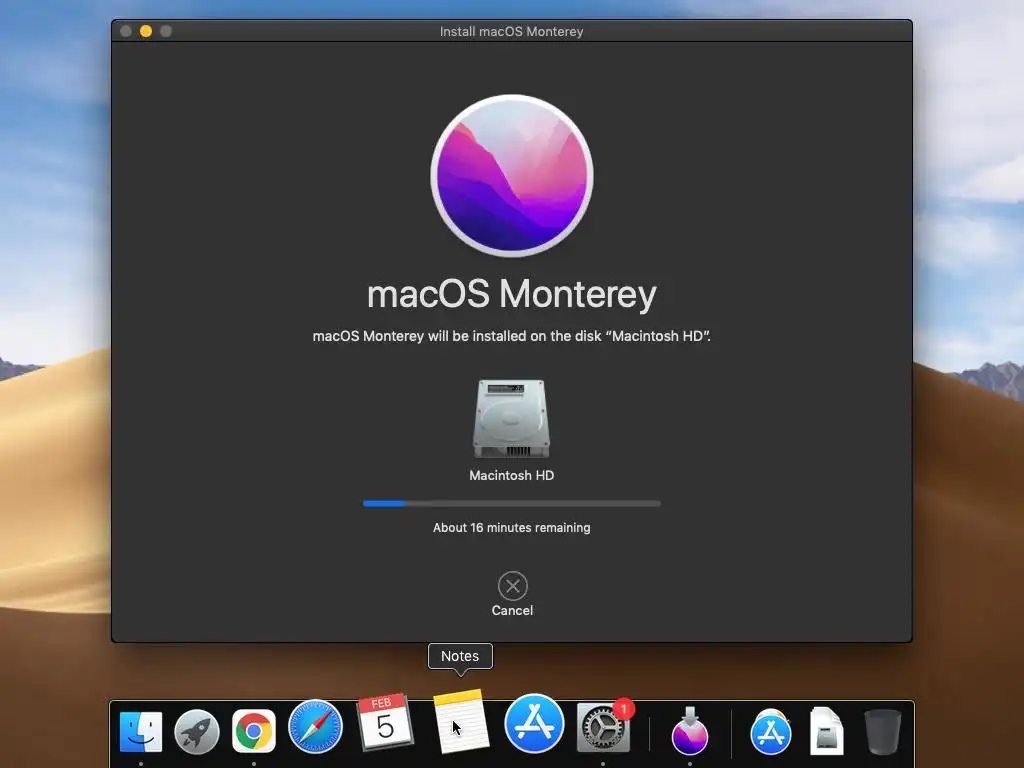1024x768 pixels.
Task: Click the Notes tooltip label above Dock
Action: tap(460, 656)
